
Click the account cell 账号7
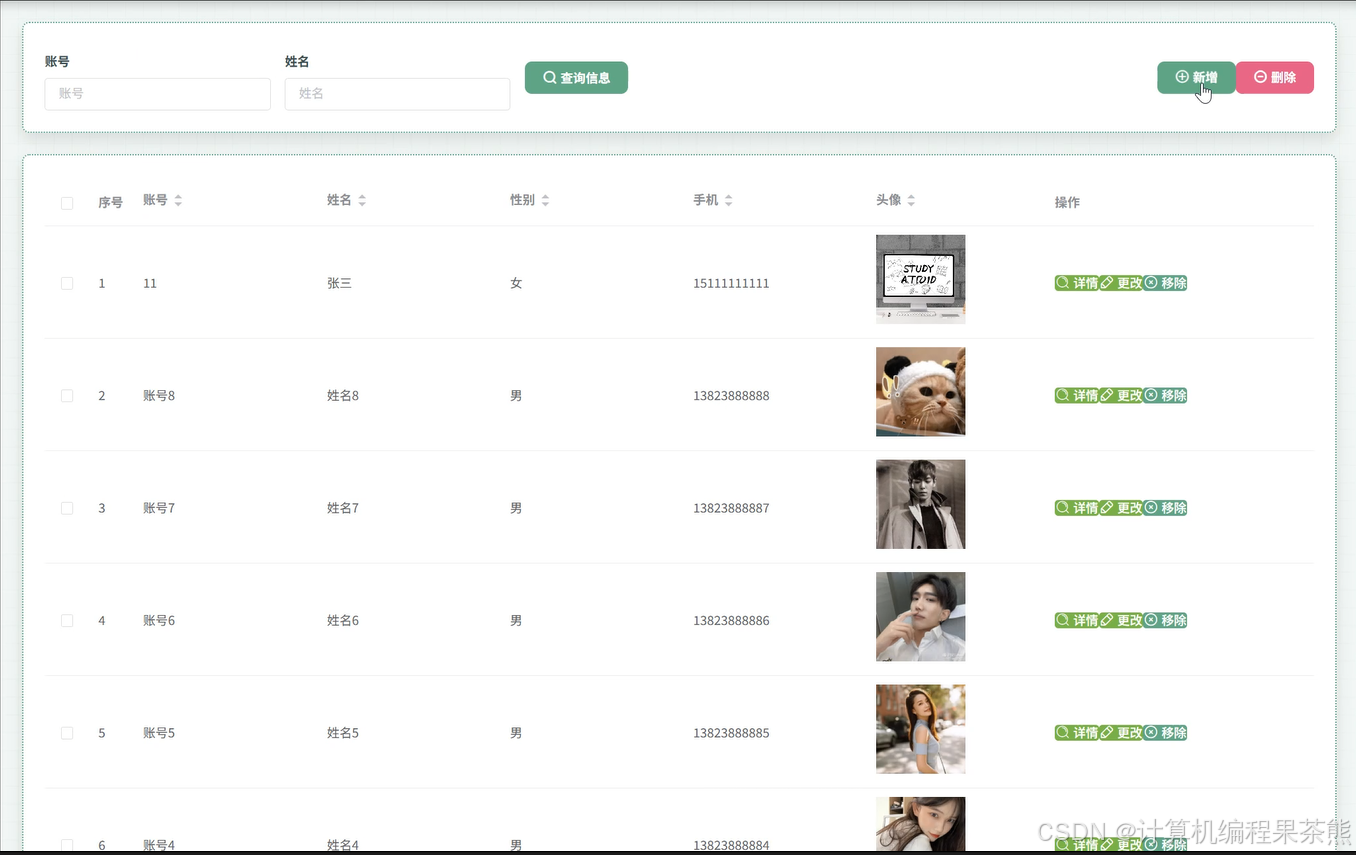(x=159, y=509)
